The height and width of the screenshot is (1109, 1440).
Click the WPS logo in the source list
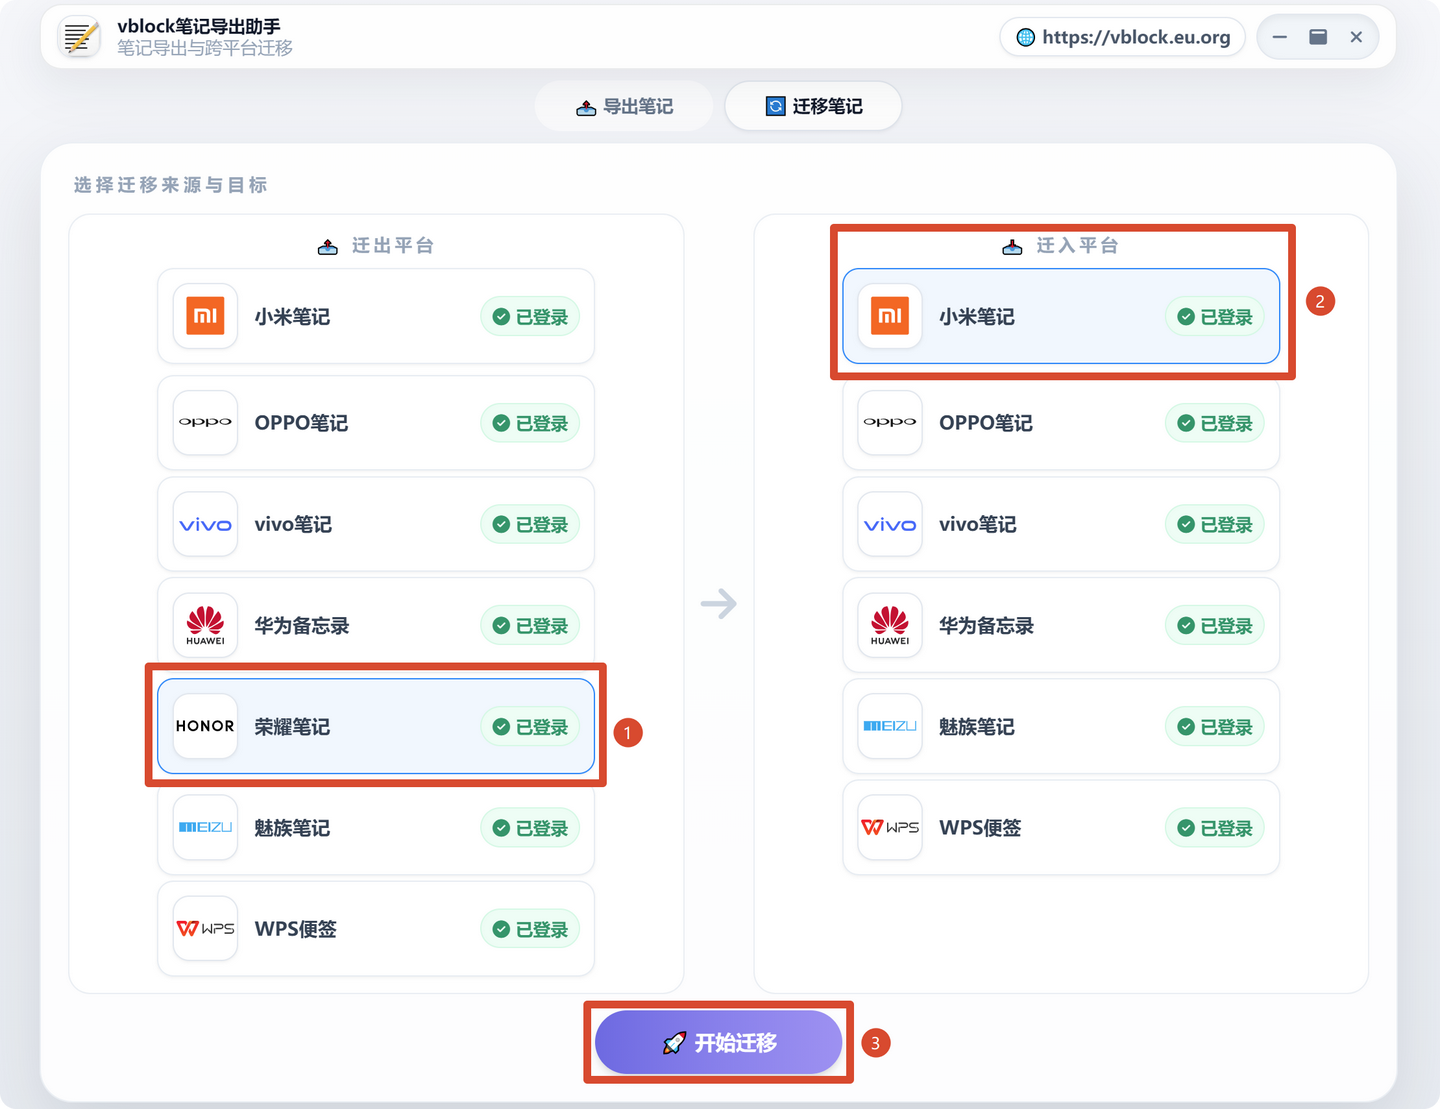click(x=205, y=928)
